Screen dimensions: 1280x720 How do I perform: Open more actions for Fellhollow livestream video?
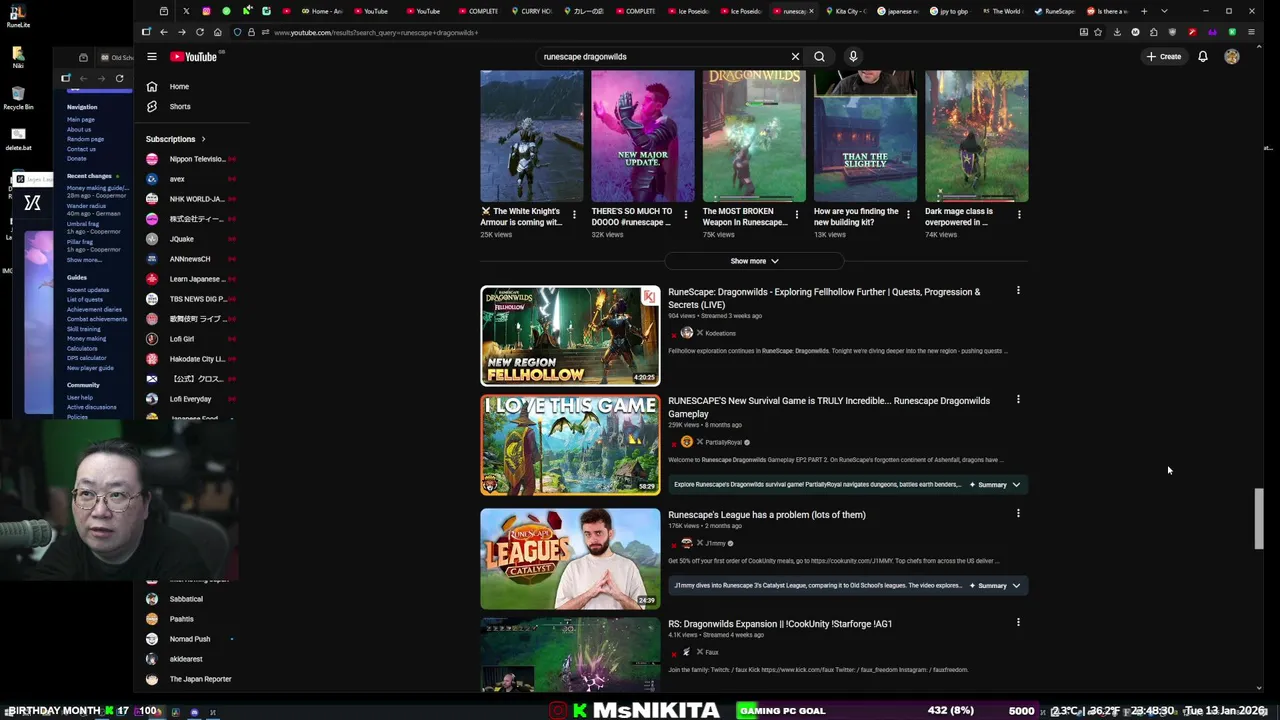click(1018, 291)
